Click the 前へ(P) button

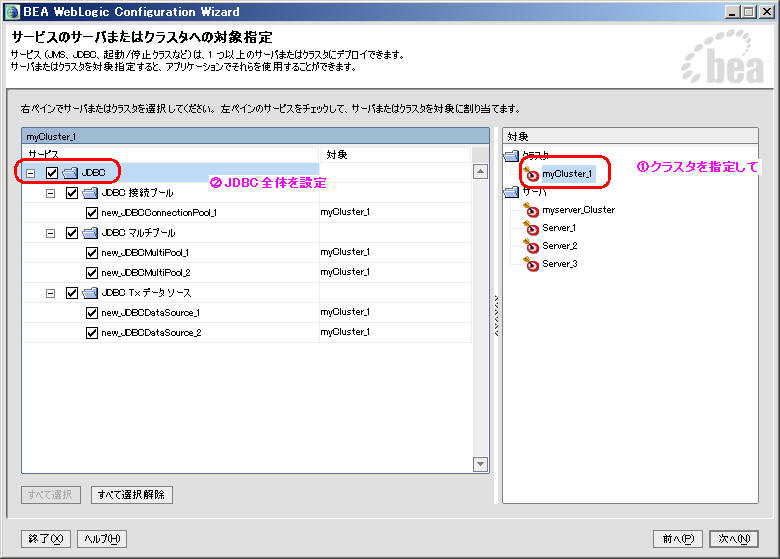(677, 539)
